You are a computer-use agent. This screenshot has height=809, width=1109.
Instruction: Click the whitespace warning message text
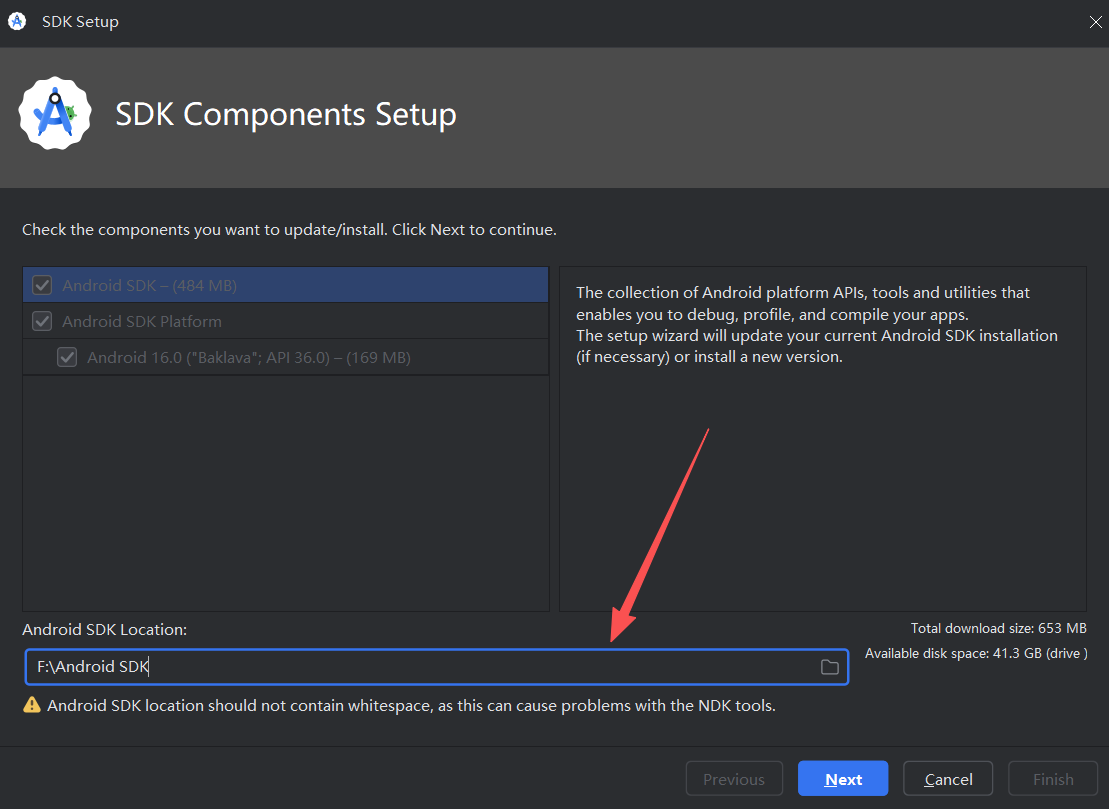point(411,705)
